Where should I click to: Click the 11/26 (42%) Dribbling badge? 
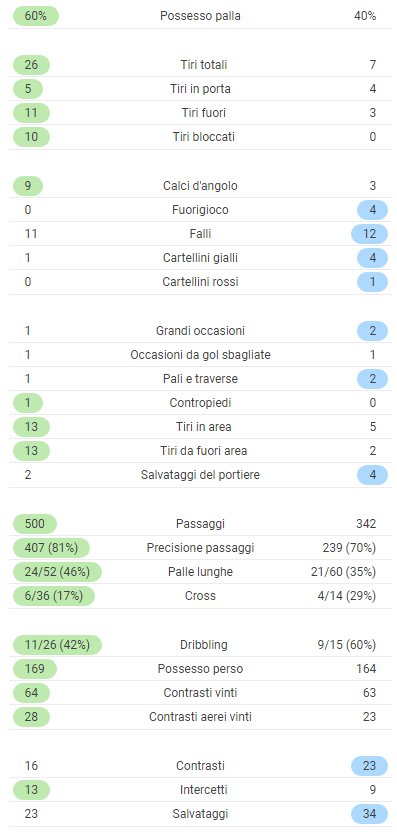point(57,645)
